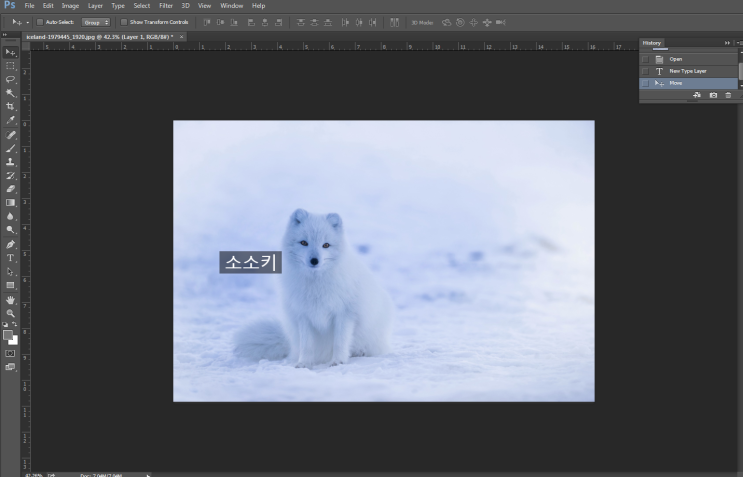
Task: Activate the Hand tool
Action: pos(11,299)
